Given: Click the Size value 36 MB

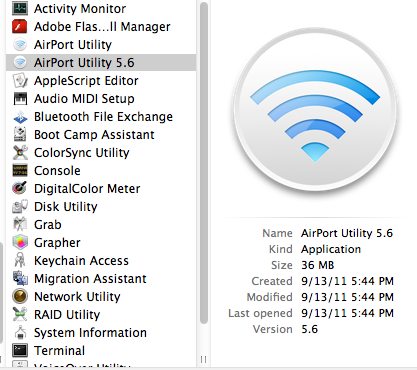Looking at the screenshot, I should (318, 265).
